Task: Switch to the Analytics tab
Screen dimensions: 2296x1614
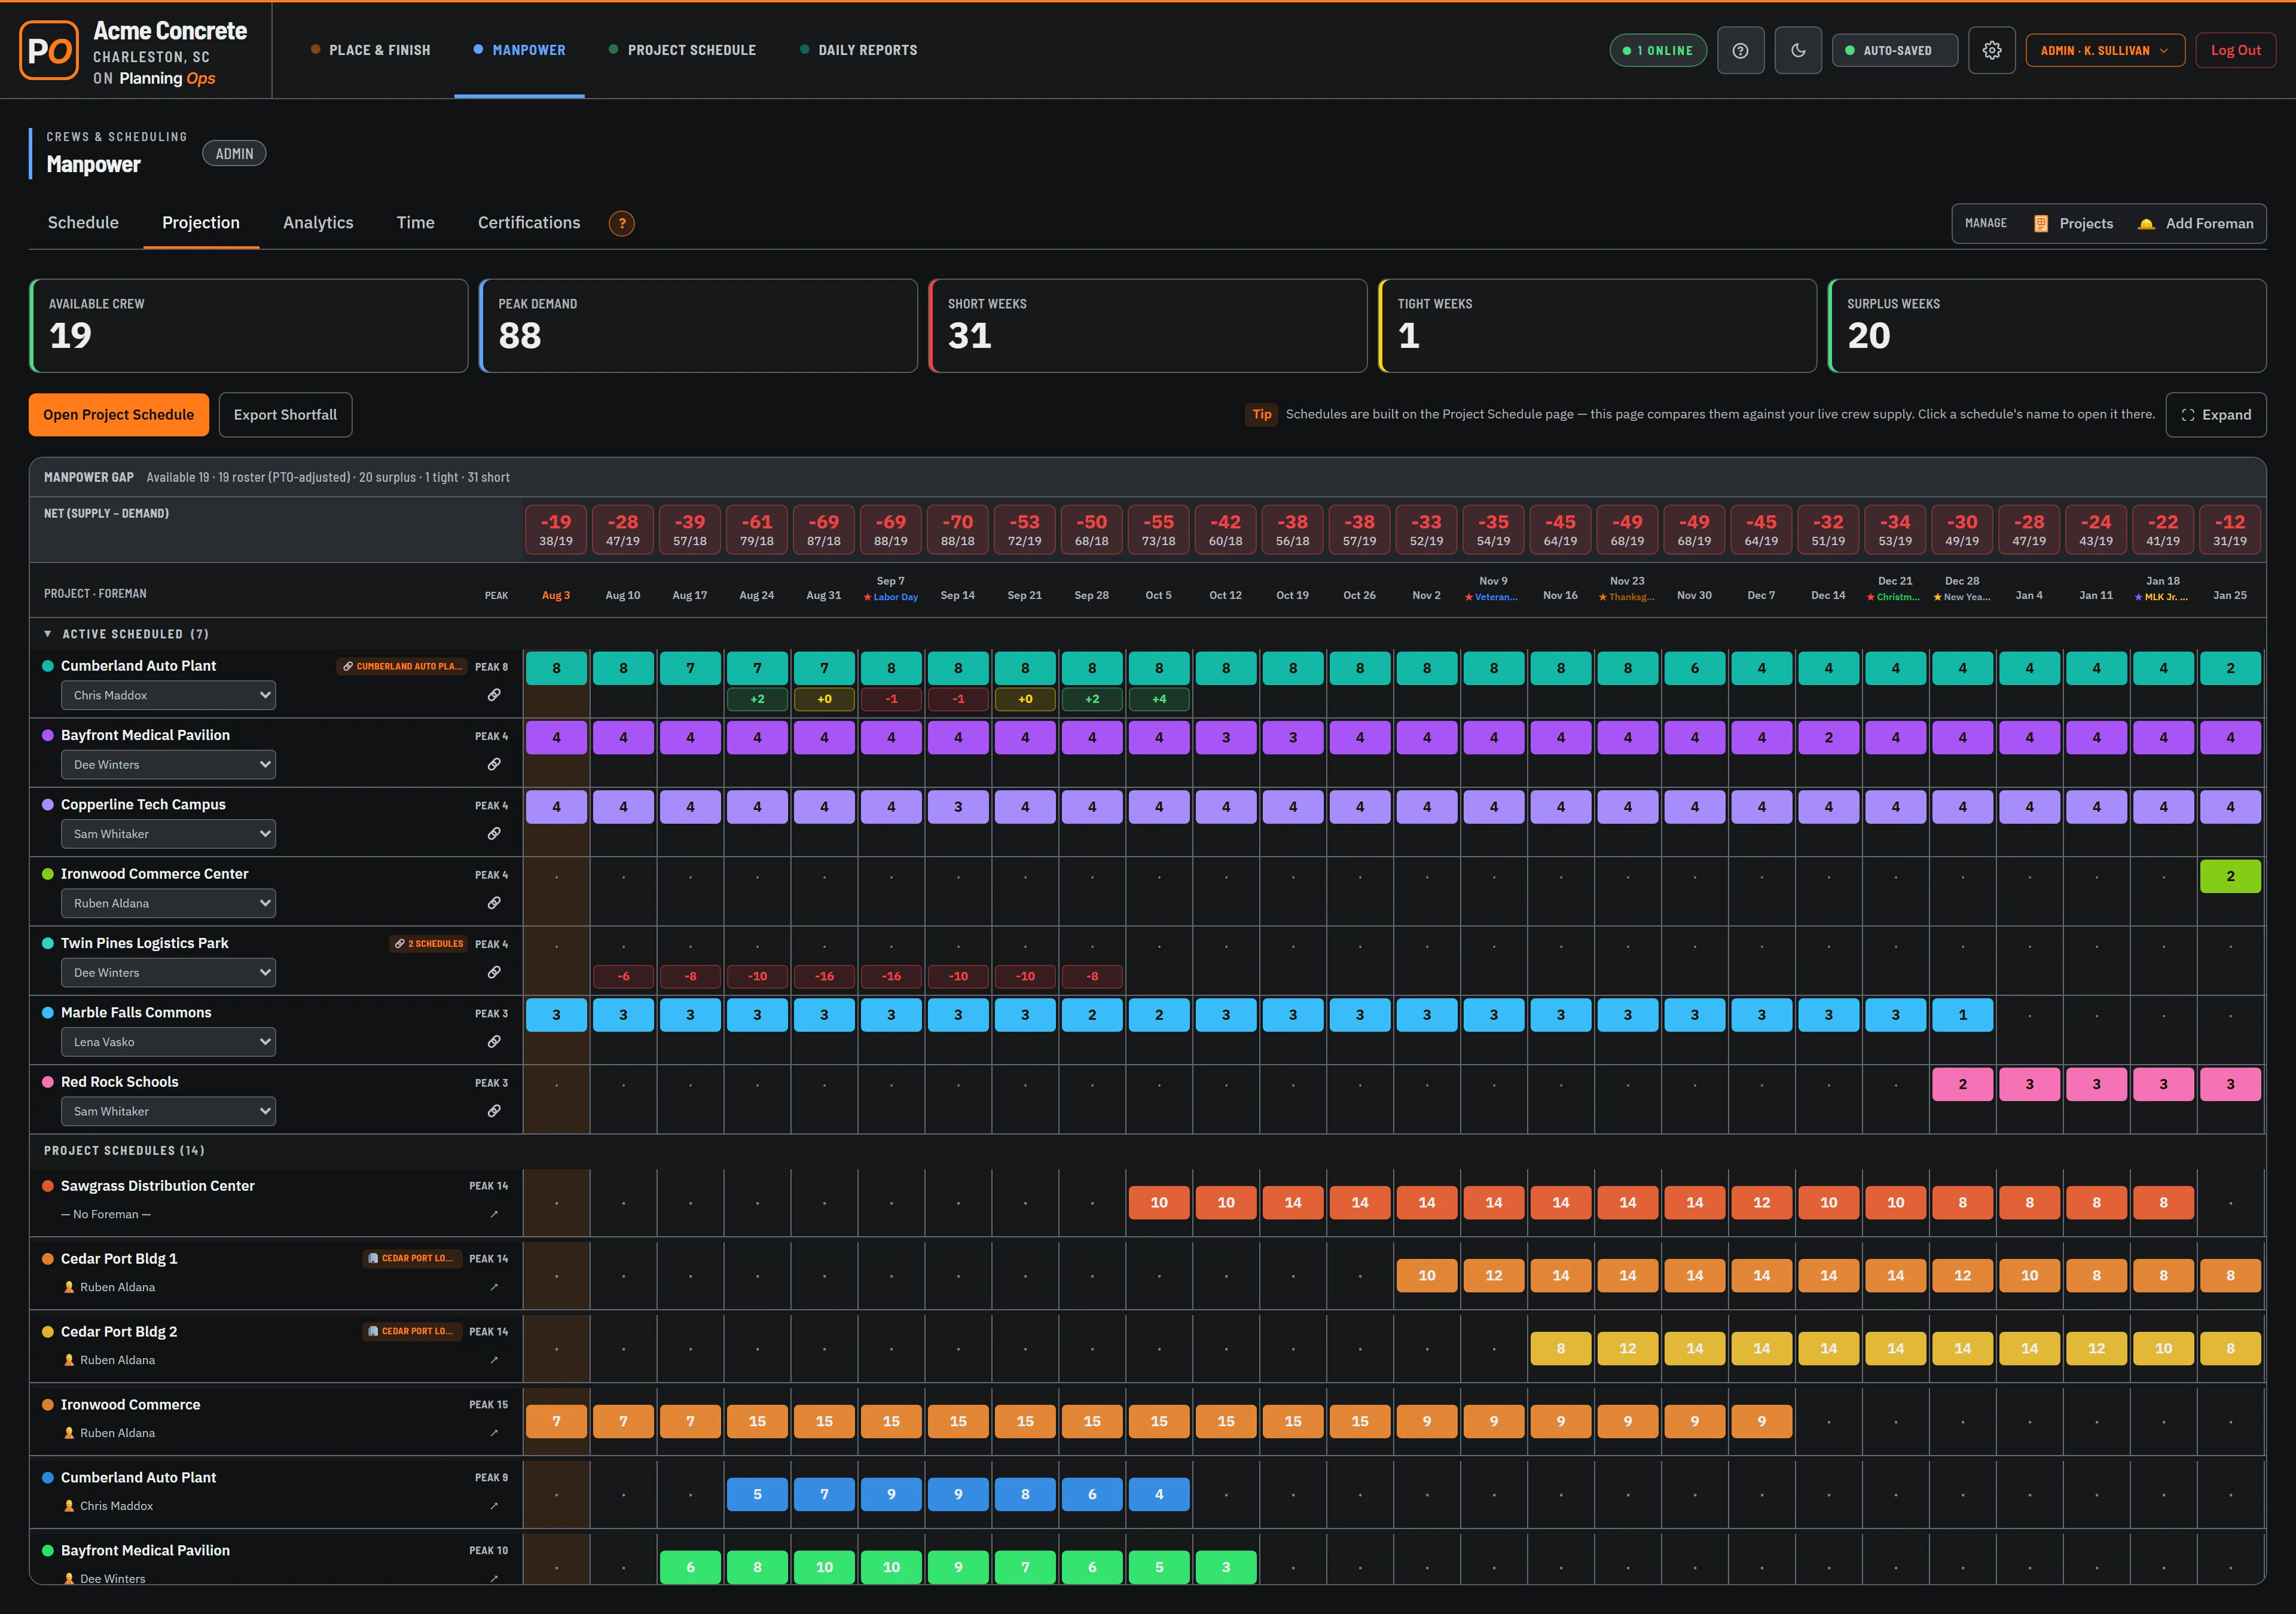Action: point(318,223)
